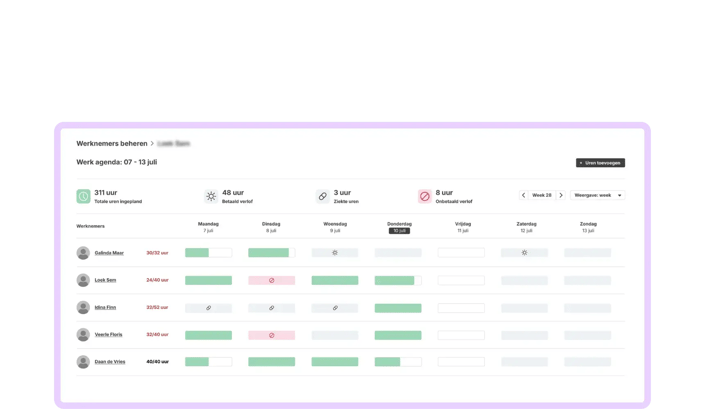Click the red unpaid leave icon
The width and height of the screenshot is (705, 409).
(x=424, y=196)
